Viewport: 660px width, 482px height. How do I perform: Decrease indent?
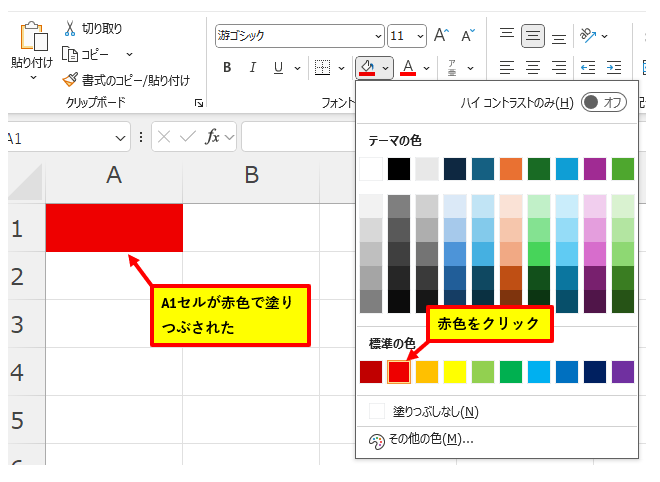pyautogui.click(x=588, y=67)
